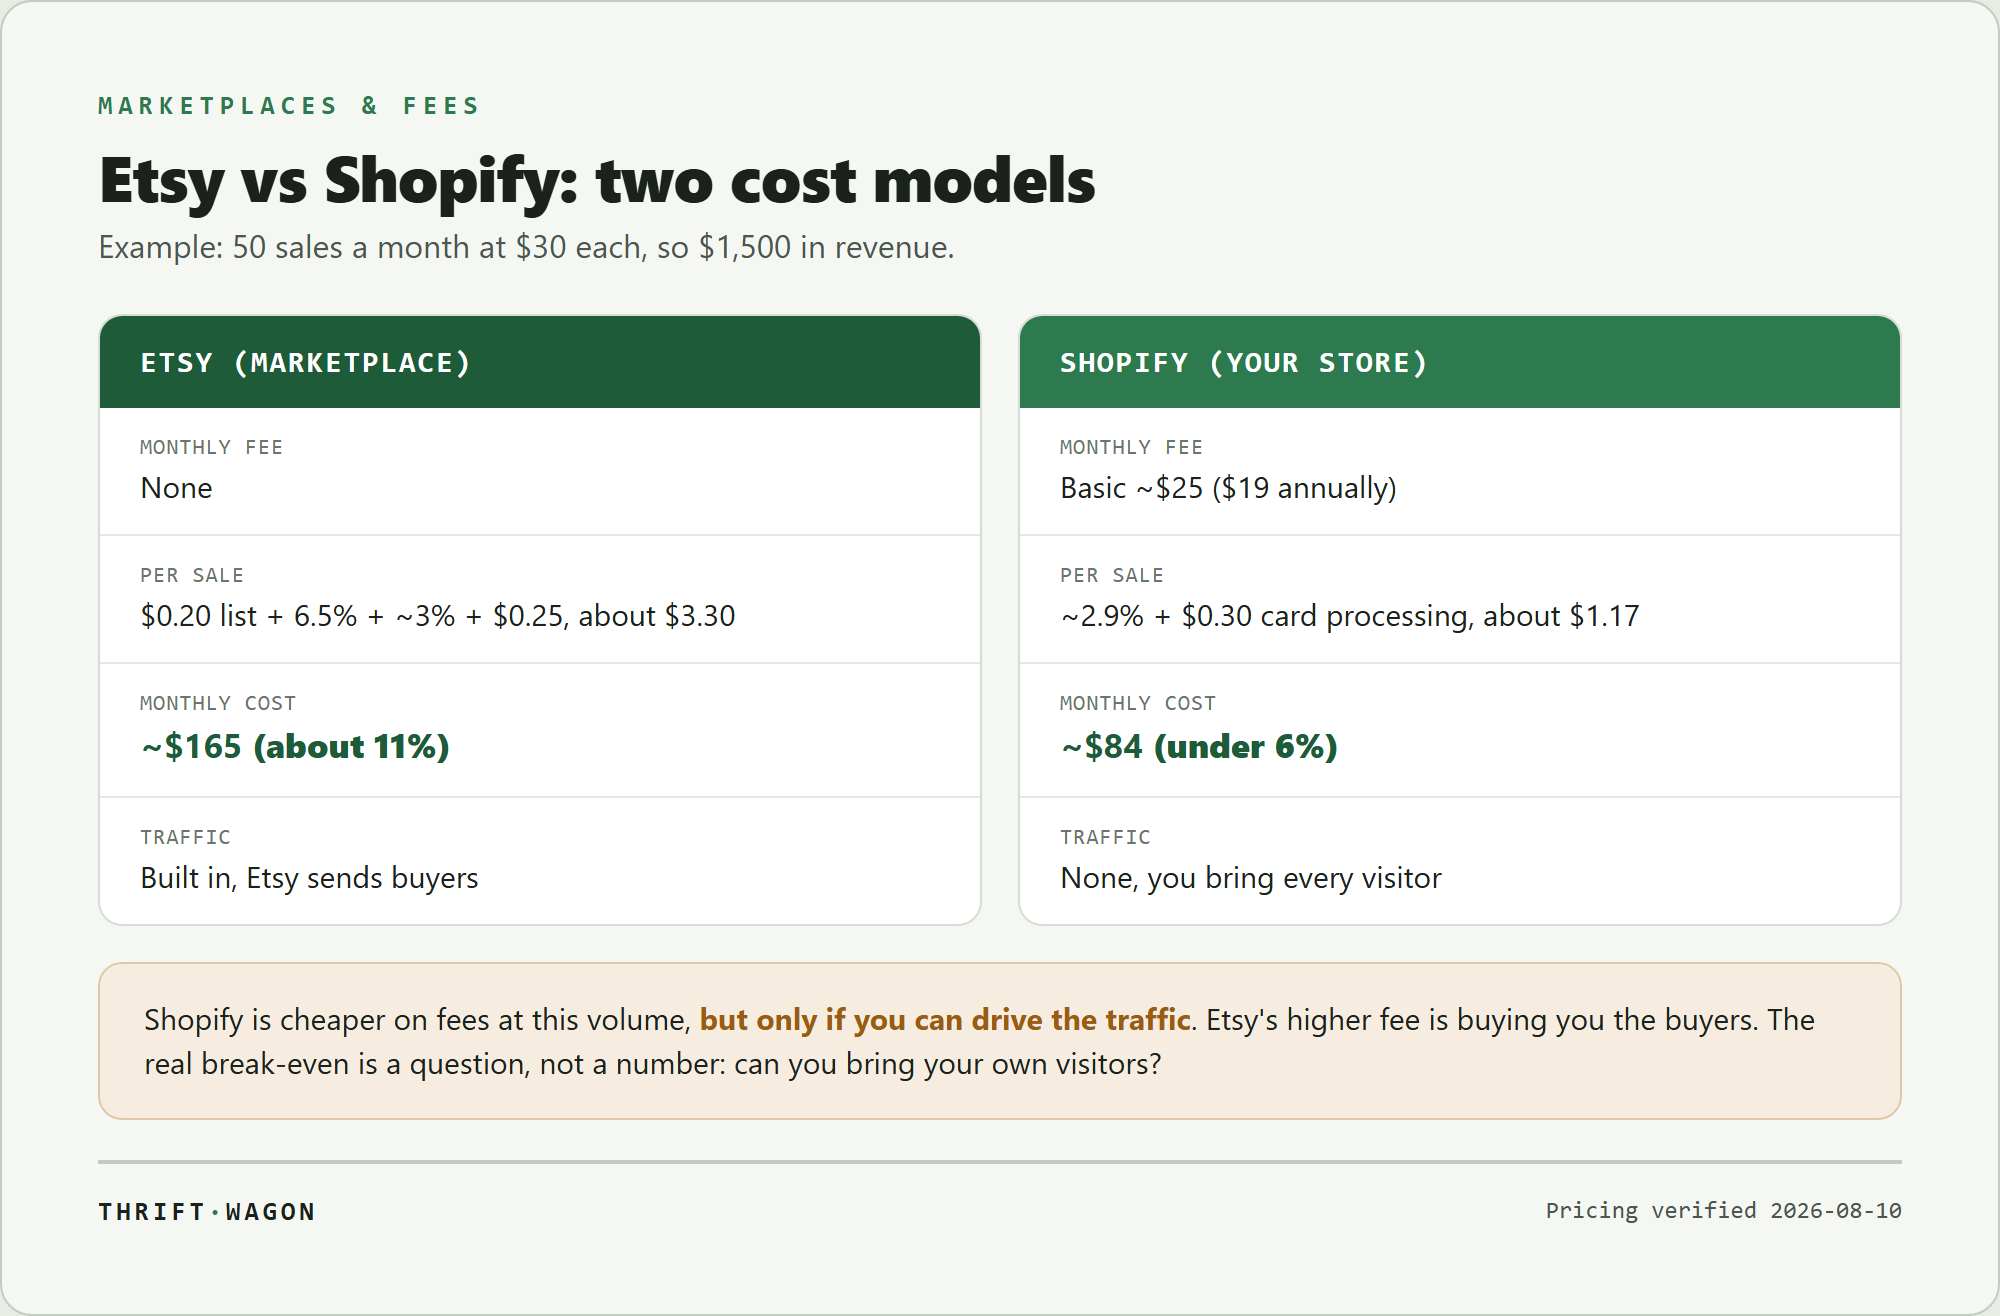Viewport: 2000px width, 1316px height.
Task: Click the 'MARKETPLACES & FEES' category label
Action: [289, 106]
